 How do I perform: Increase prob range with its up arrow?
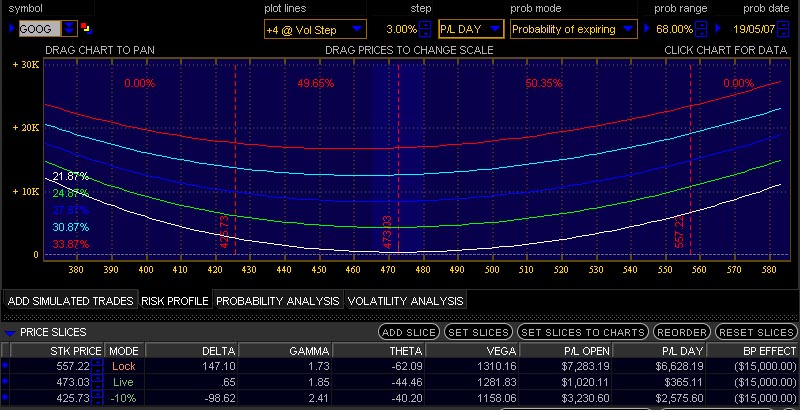pyautogui.click(x=702, y=24)
